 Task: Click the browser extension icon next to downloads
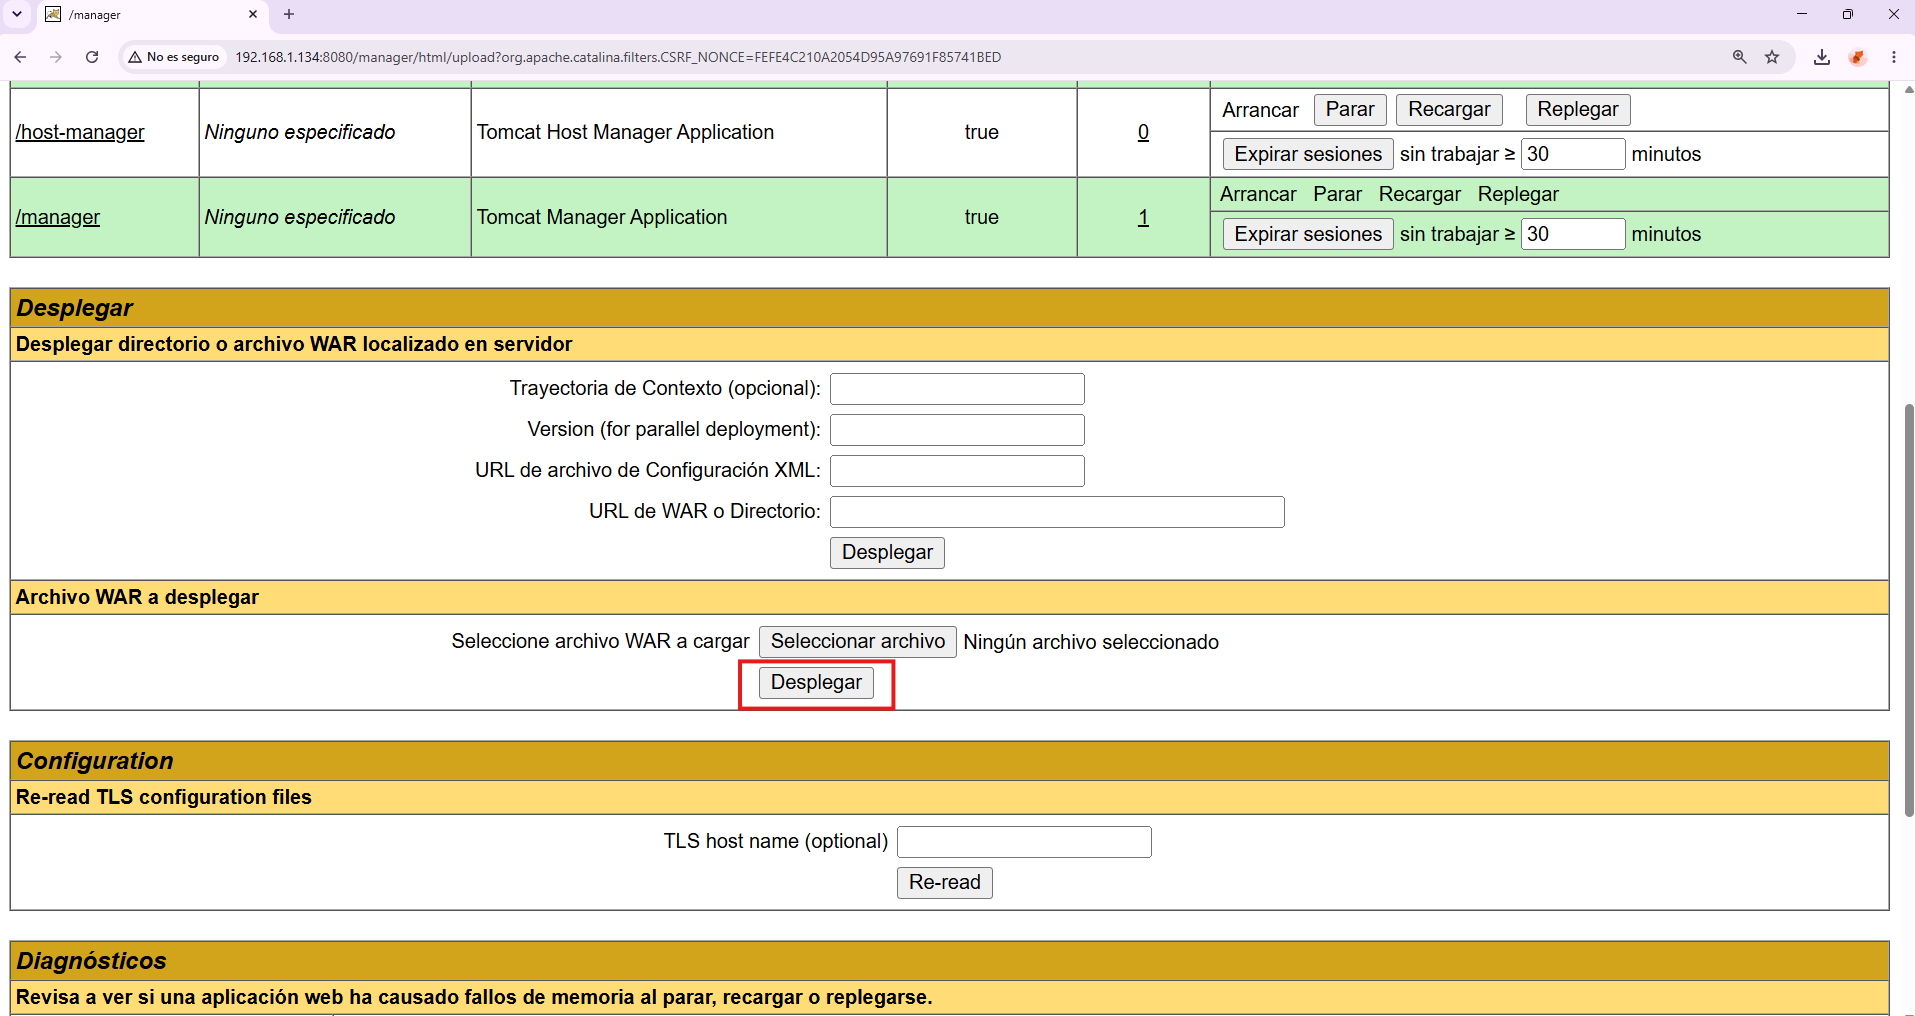[x=1858, y=57]
